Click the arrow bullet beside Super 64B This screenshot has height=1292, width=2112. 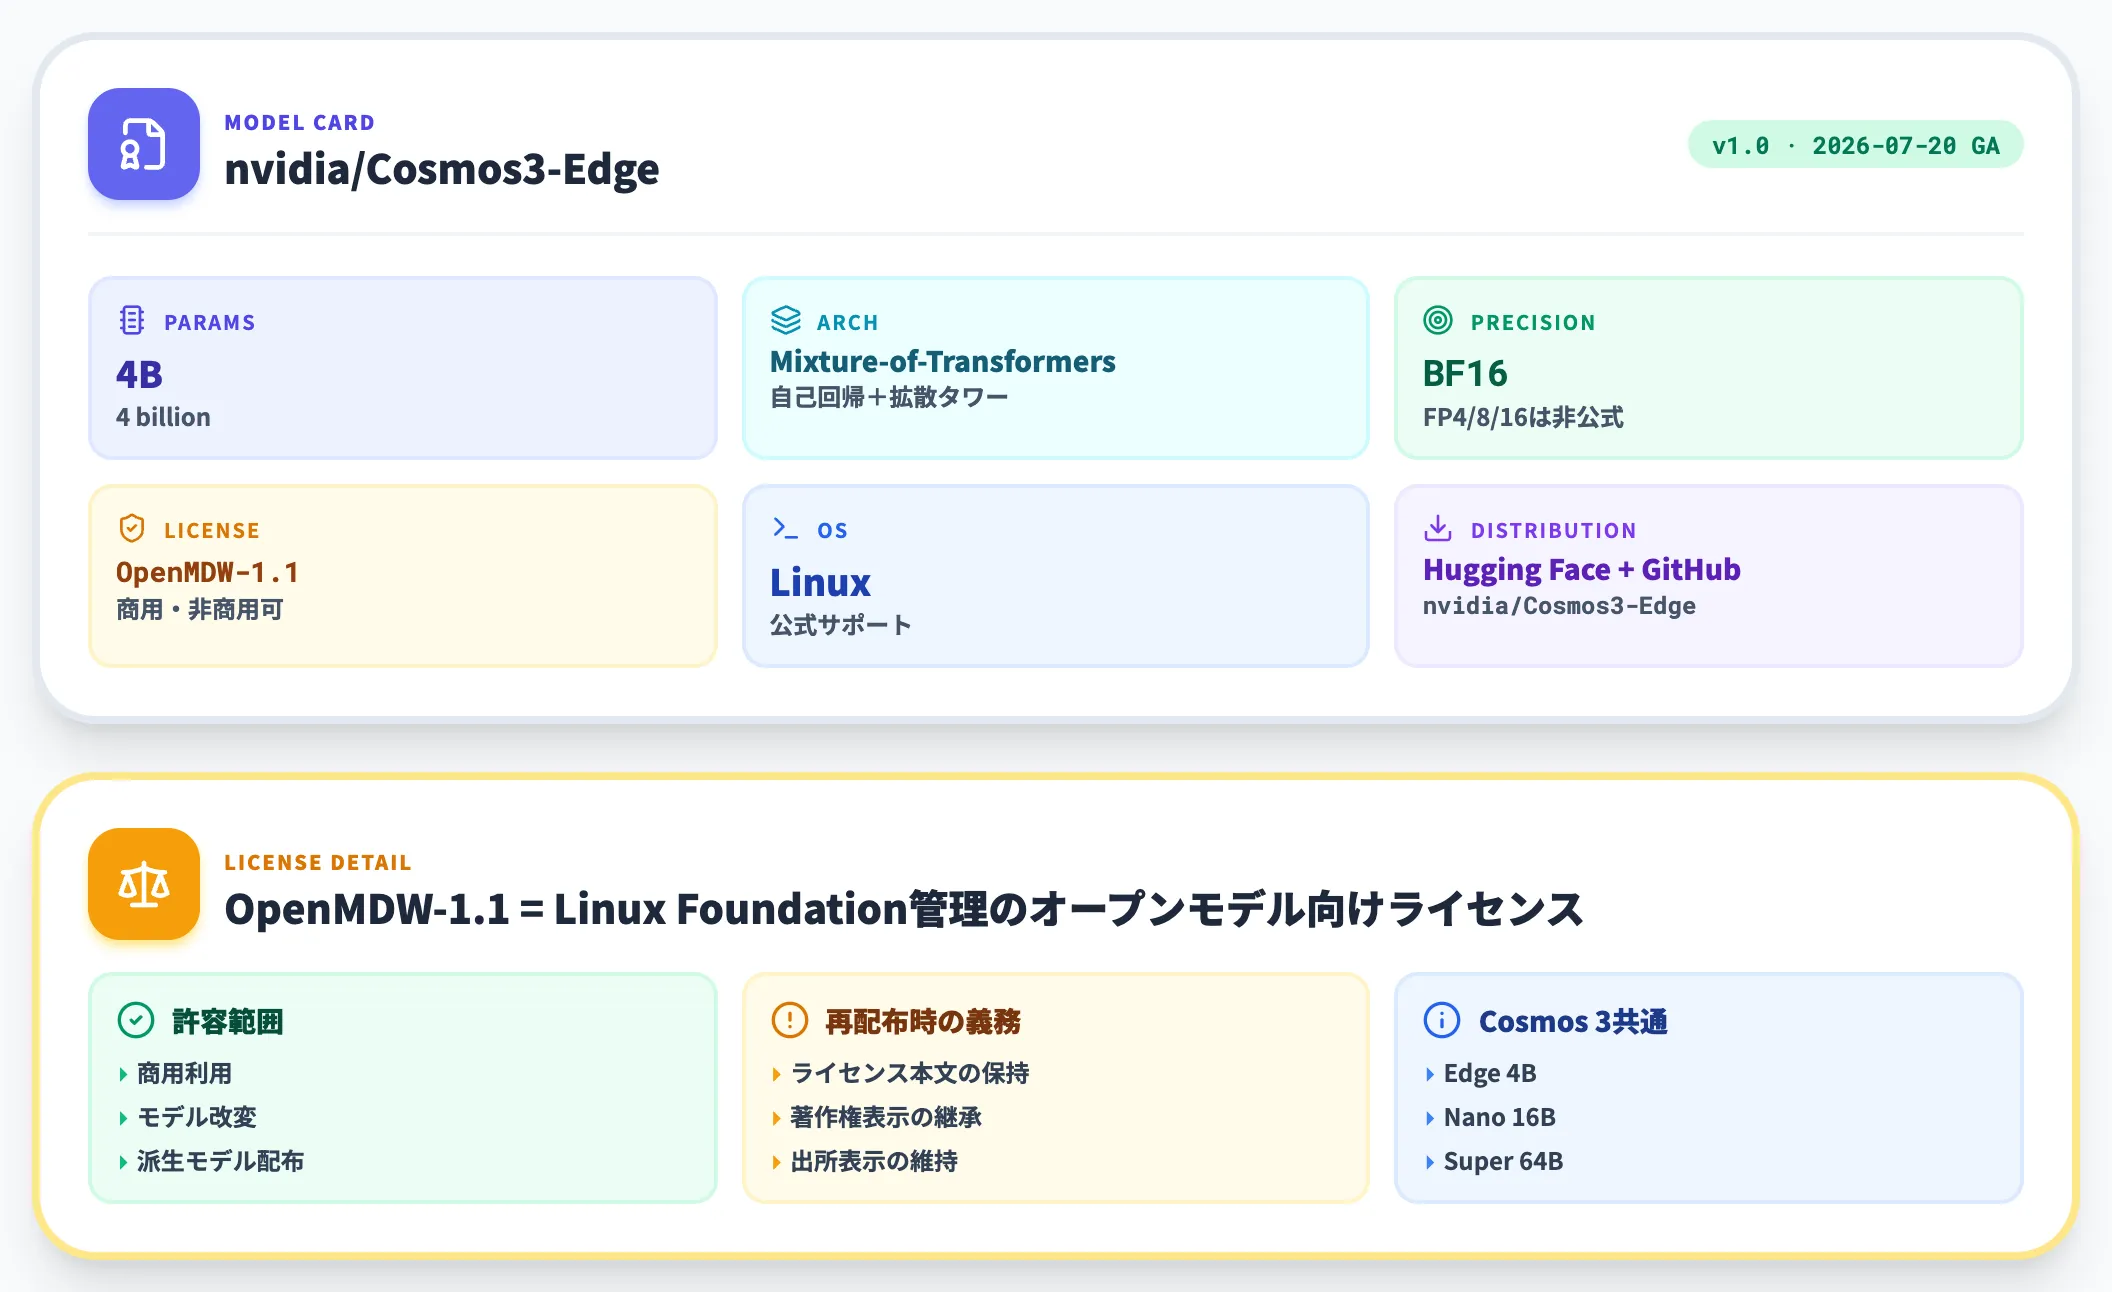tap(1429, 1162)
